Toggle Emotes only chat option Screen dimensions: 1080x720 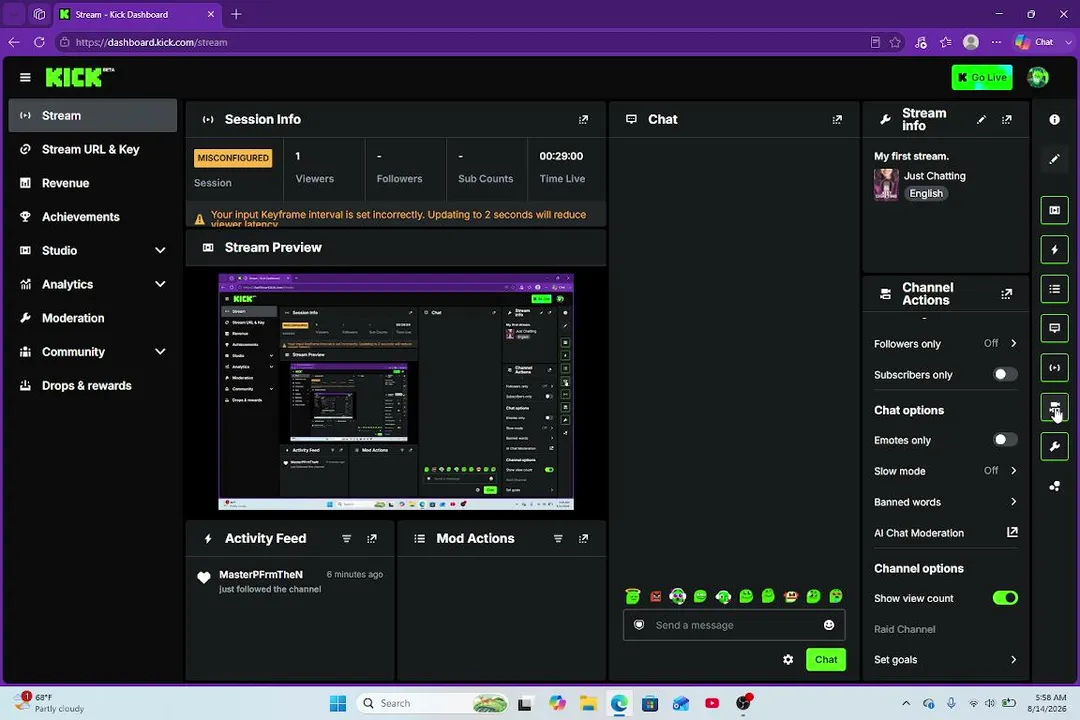point(1004,440)
